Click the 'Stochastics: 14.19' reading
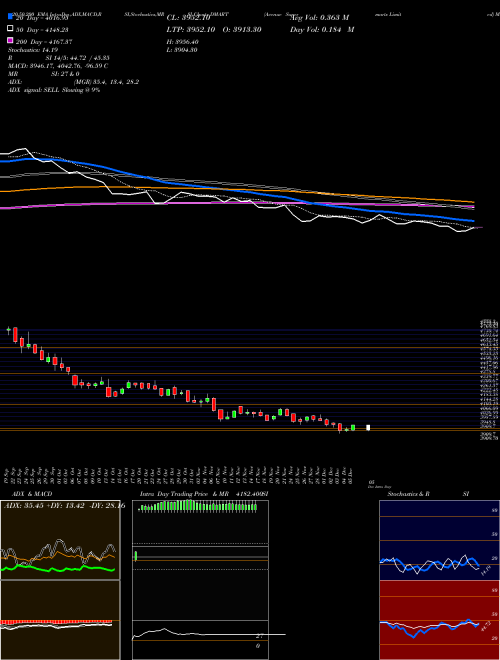The width and height of the screenshot is (500, 660). click(x=32, y=50)
